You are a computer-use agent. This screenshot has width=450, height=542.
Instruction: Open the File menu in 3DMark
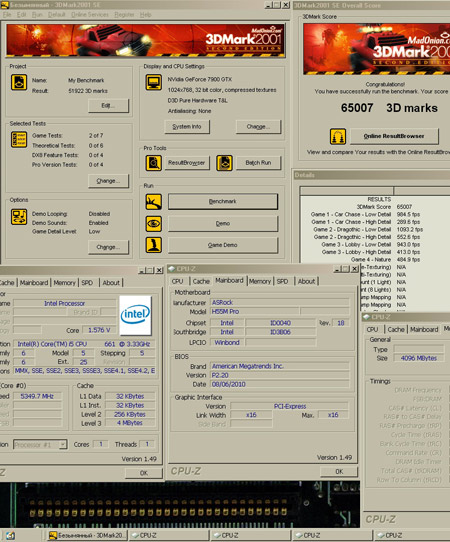pos(7,15)
